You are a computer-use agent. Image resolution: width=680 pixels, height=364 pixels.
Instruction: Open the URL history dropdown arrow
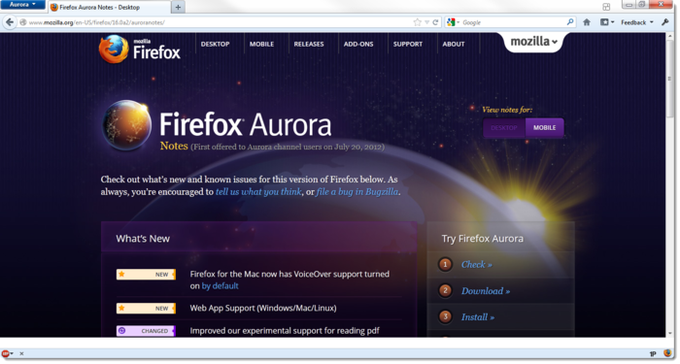tap(427, 22)
